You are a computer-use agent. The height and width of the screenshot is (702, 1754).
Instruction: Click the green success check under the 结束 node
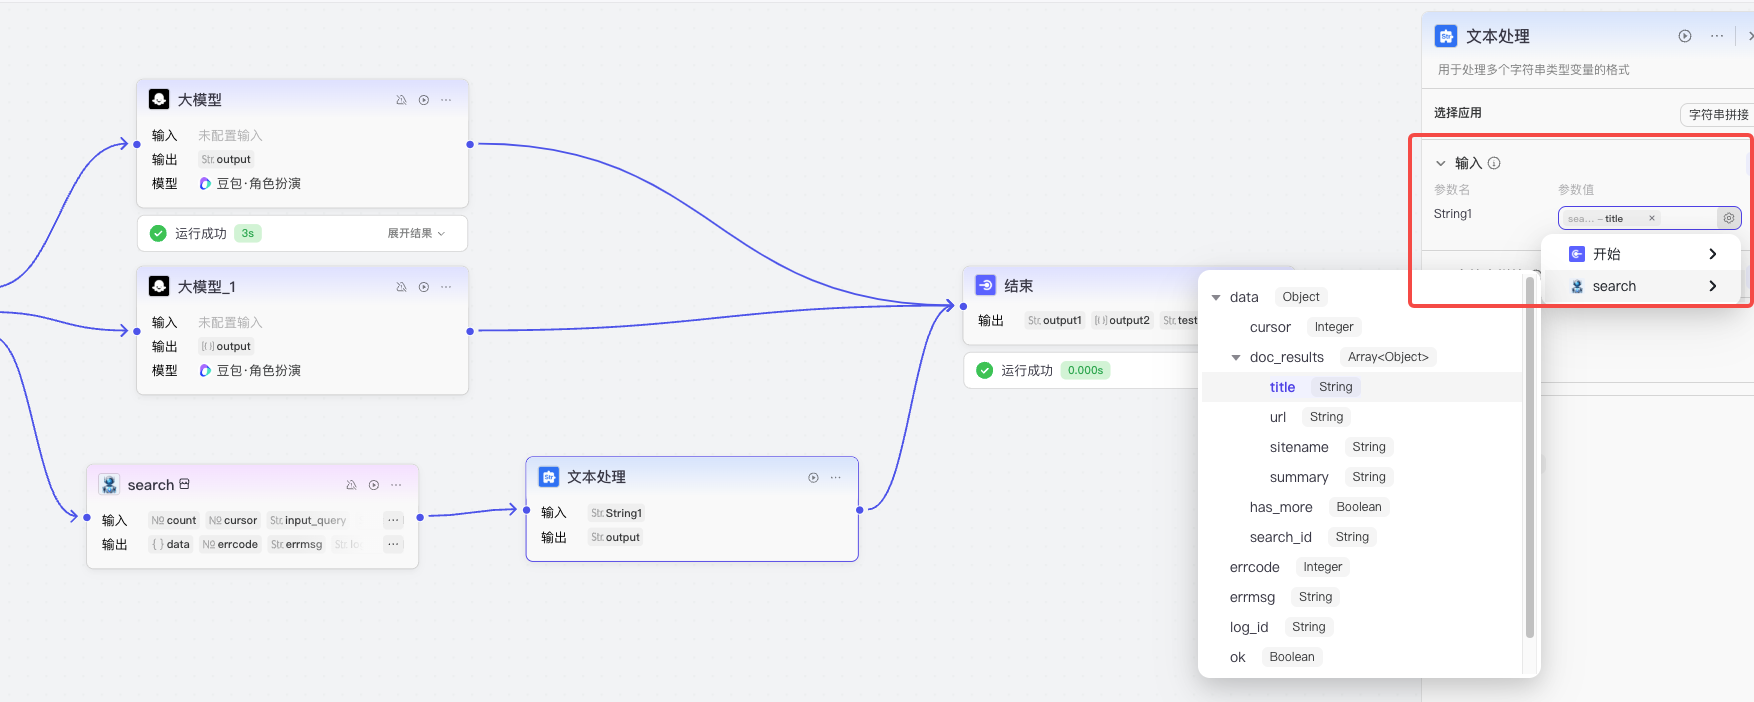[985, 370]
